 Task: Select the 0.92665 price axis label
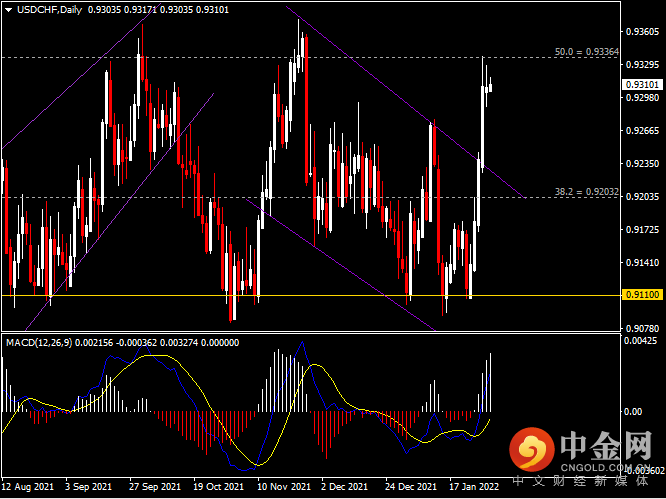[x=642, y=130]
